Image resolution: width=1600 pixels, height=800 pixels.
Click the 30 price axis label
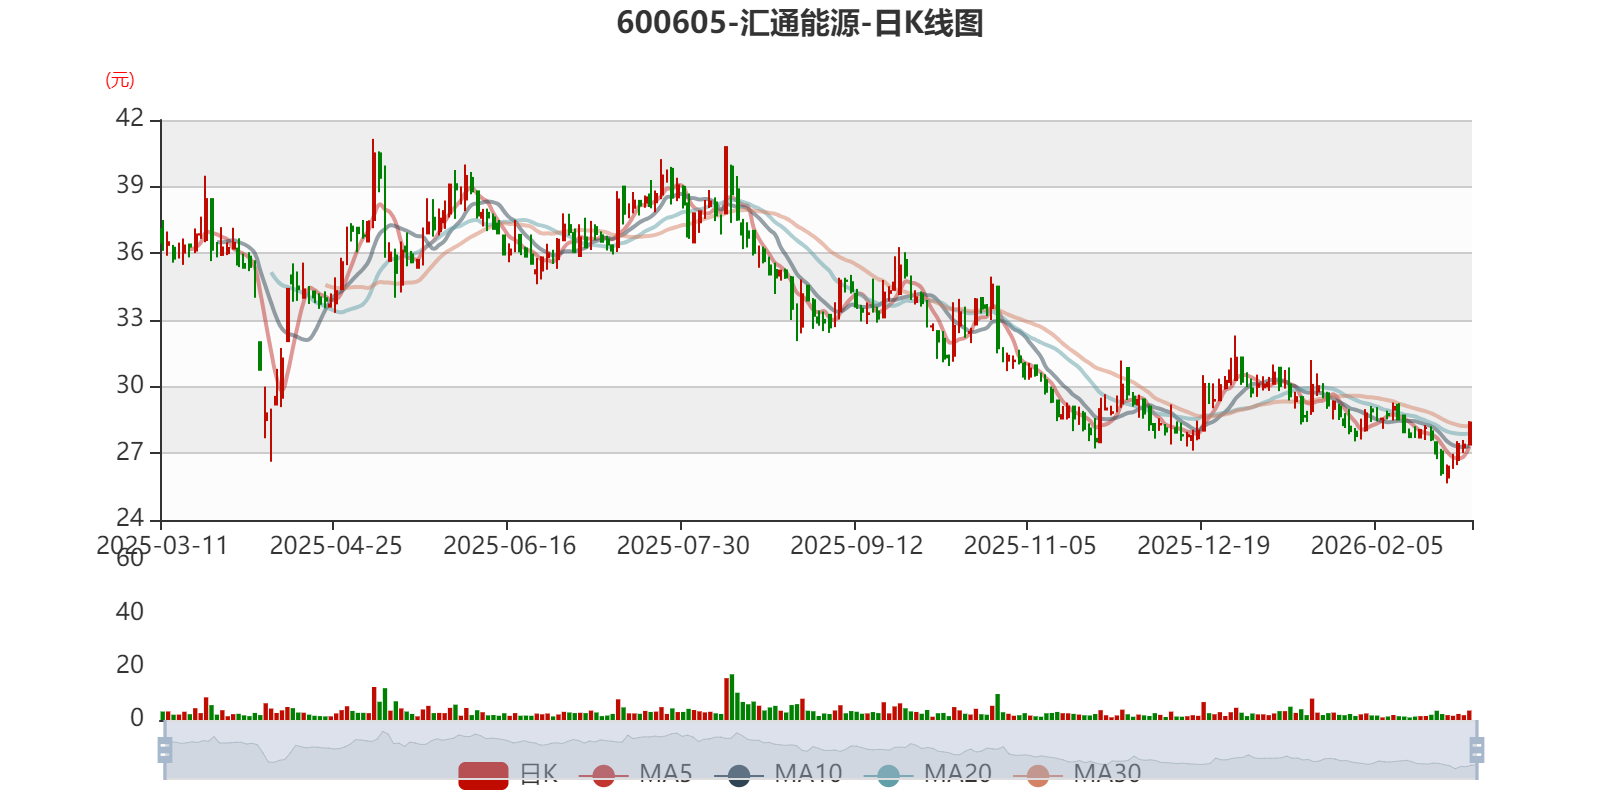pyautogui.click(x=130, y=385)
